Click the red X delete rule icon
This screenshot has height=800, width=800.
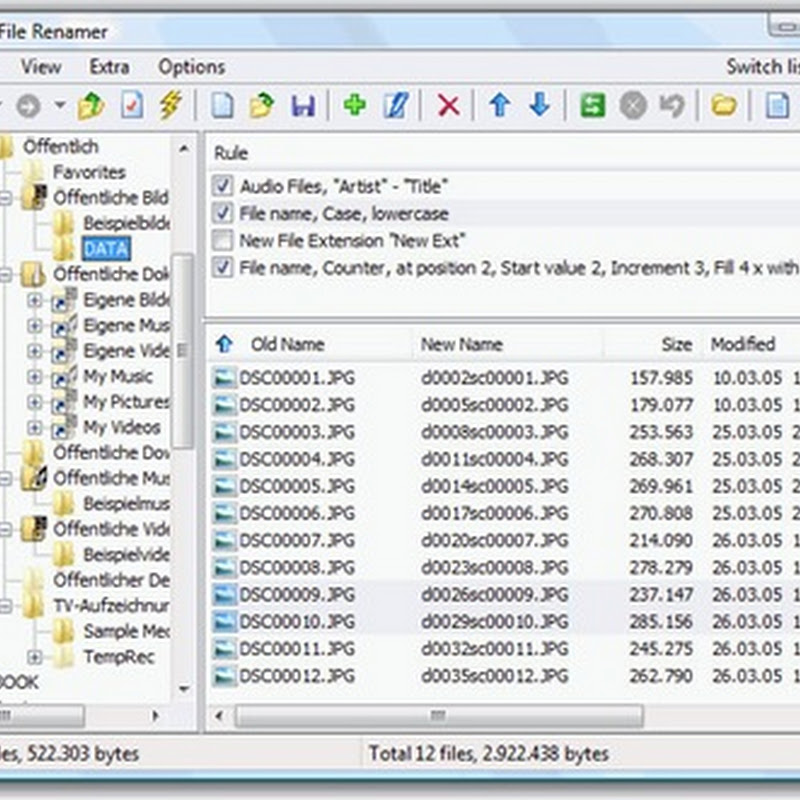click(x=448, y=105)
